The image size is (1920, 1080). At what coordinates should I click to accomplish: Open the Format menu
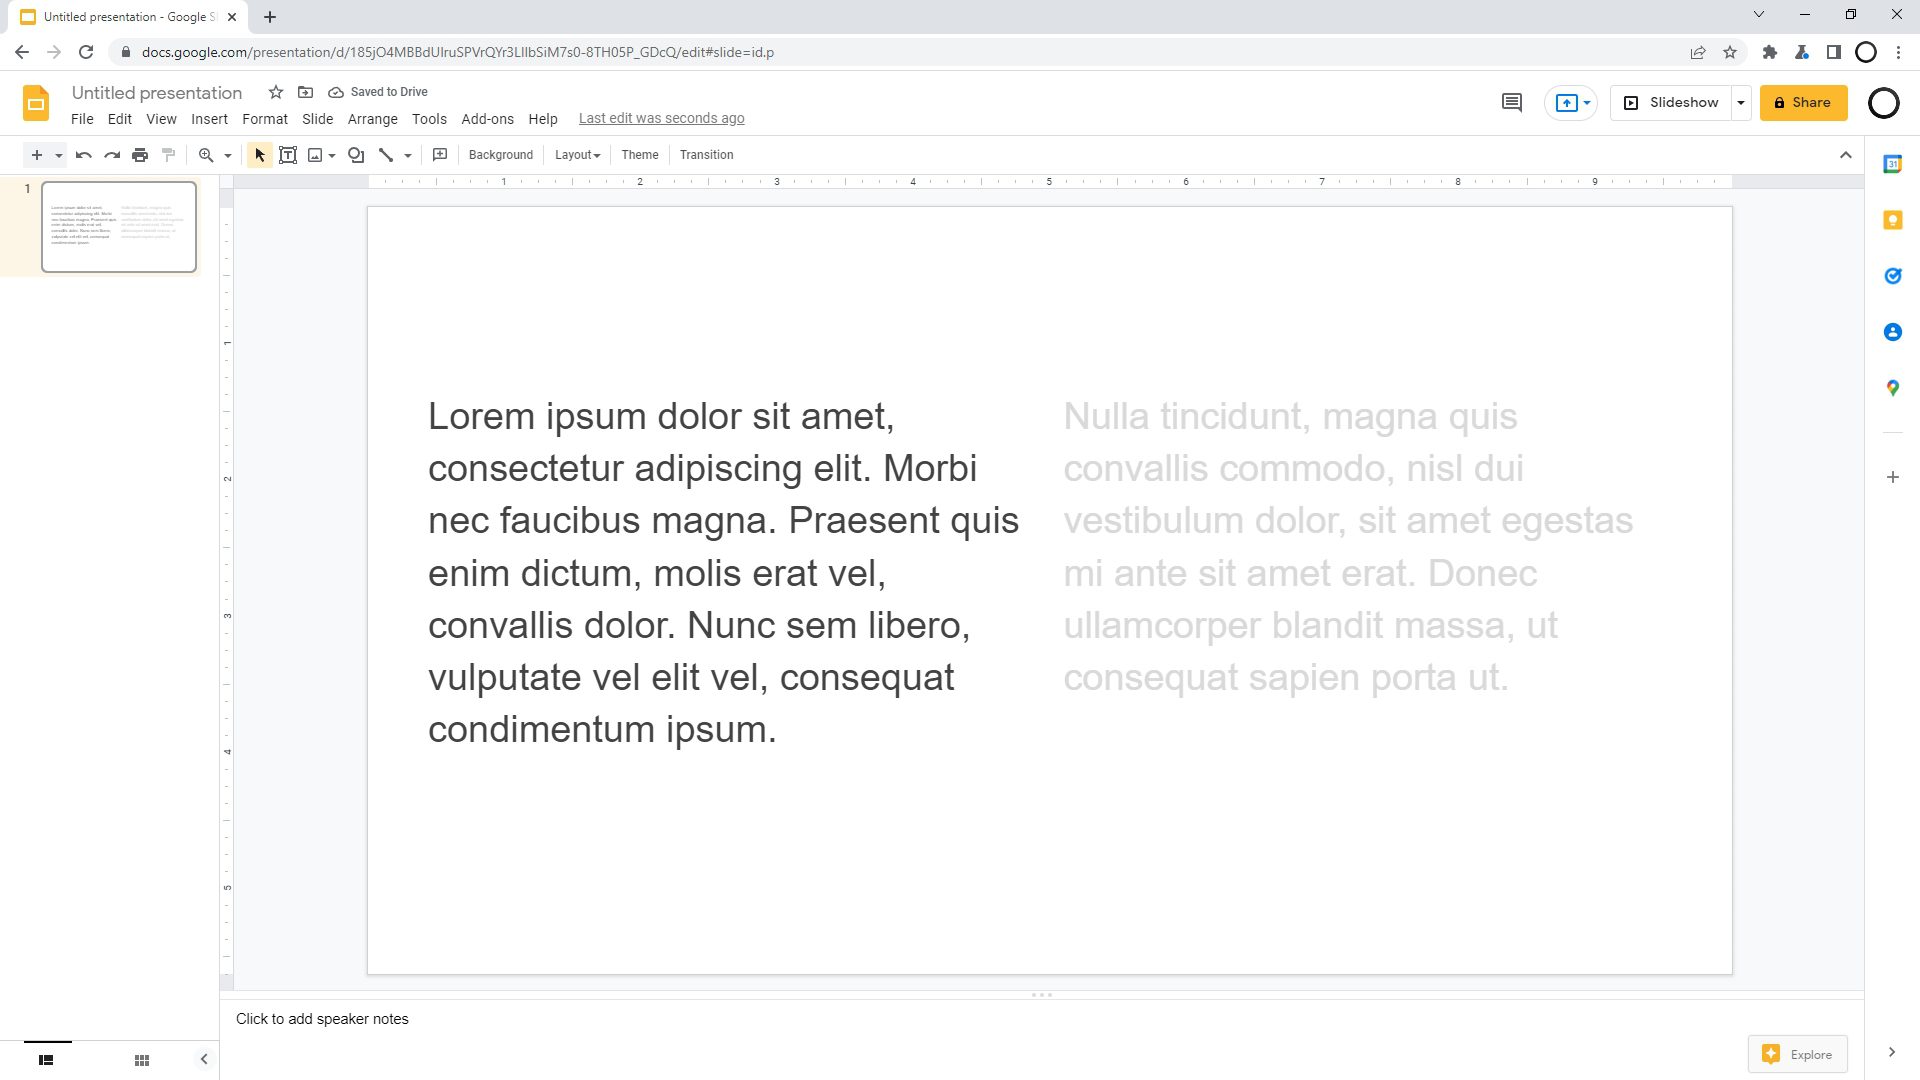pyautogui.click(x=265, y=117)
